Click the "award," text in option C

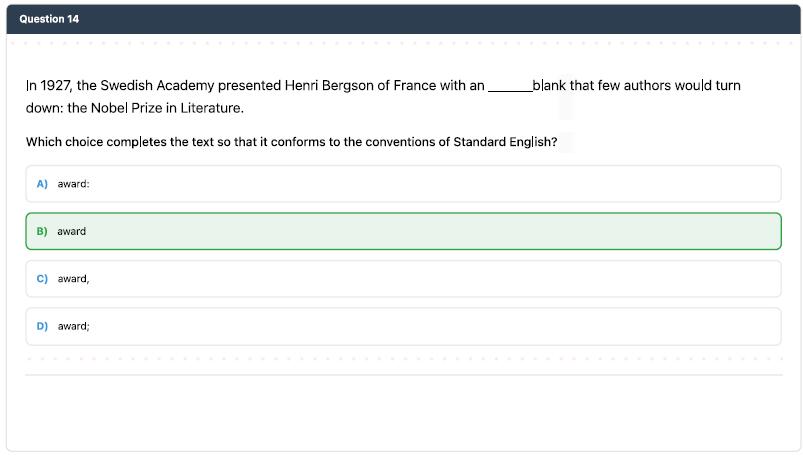tap(74, 279)
